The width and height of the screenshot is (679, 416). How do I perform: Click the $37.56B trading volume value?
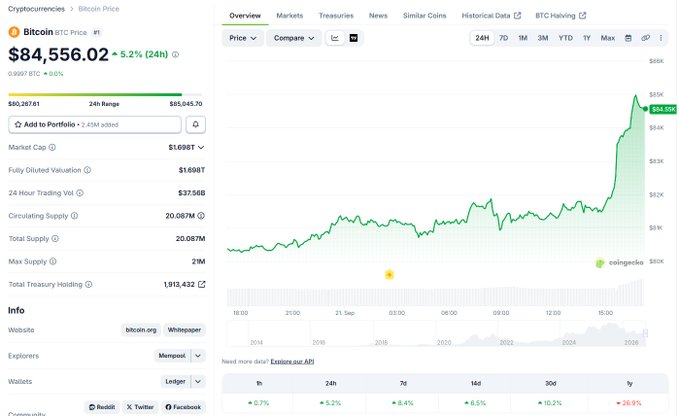pos(192,193)
